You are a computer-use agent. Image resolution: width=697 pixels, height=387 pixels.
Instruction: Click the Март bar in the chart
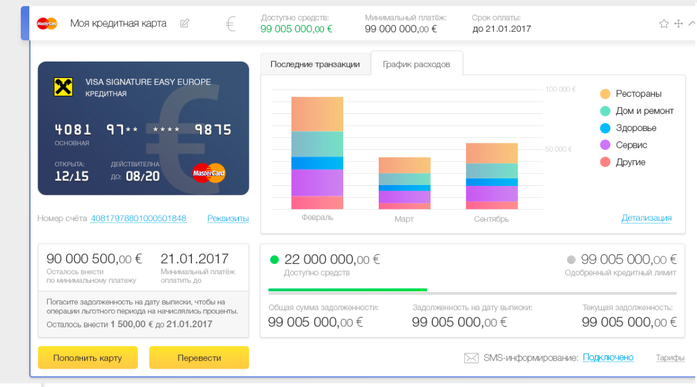point(405,183)
